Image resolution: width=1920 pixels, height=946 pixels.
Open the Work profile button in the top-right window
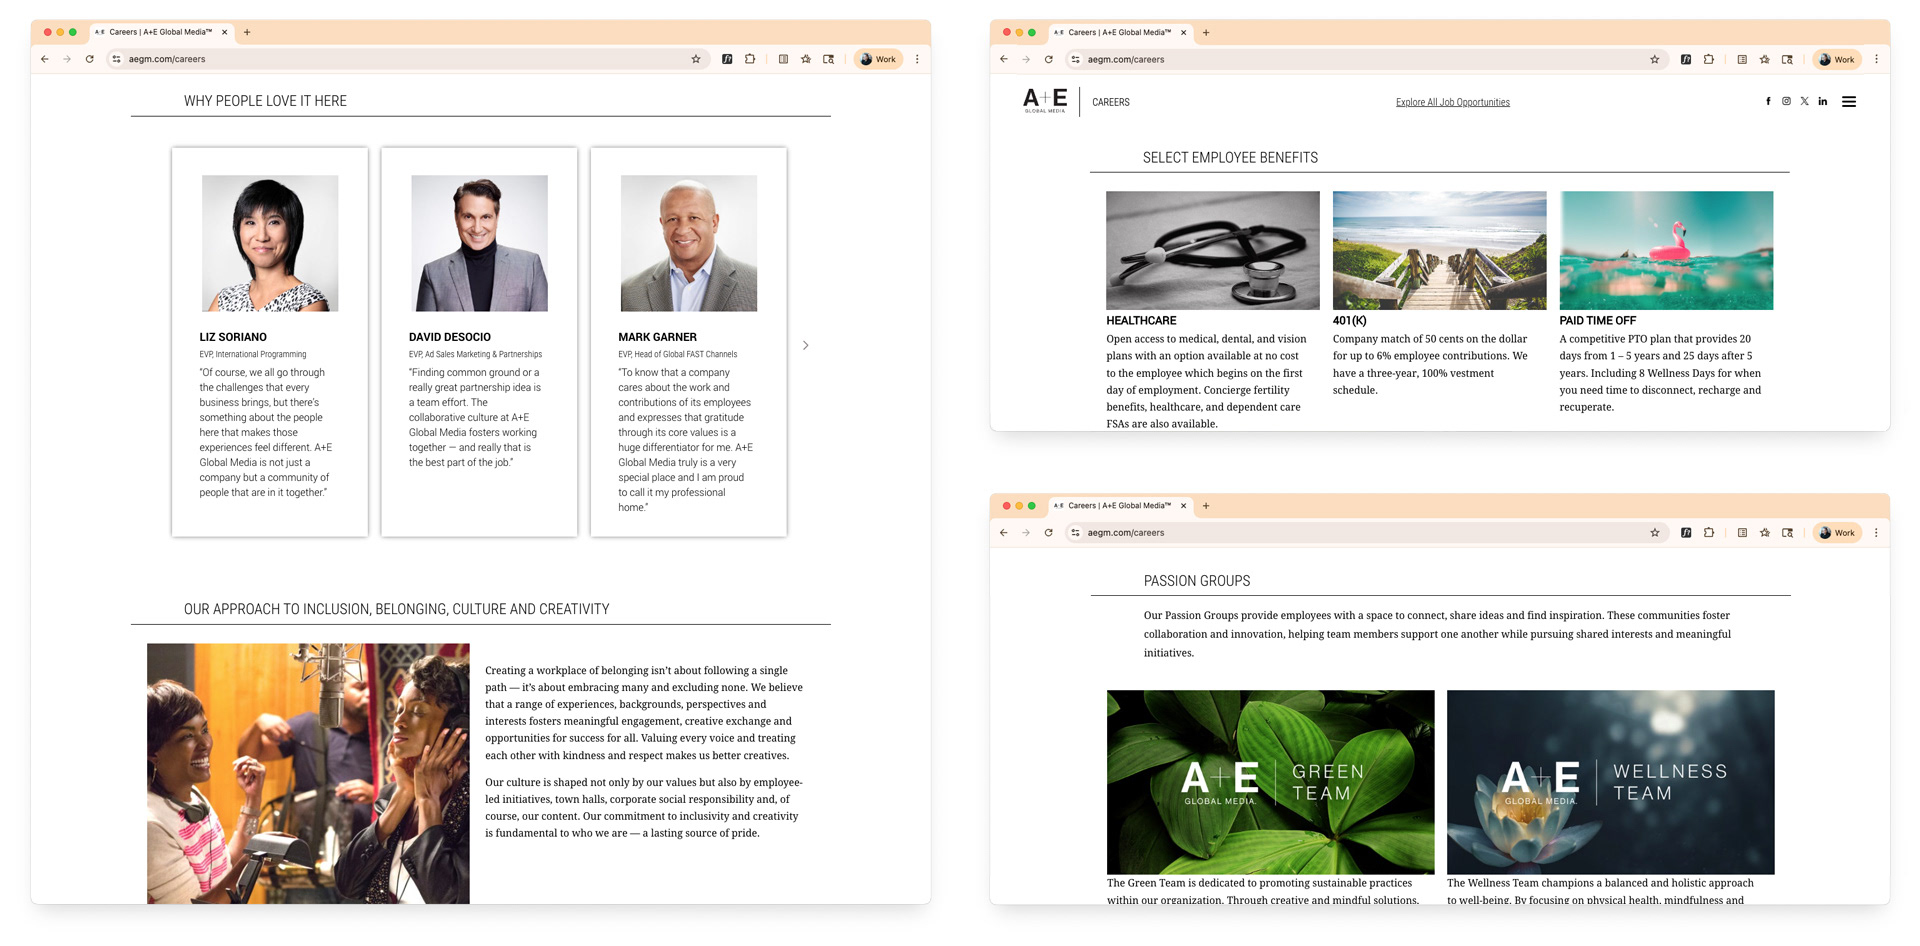click(x=1837, y=59)
